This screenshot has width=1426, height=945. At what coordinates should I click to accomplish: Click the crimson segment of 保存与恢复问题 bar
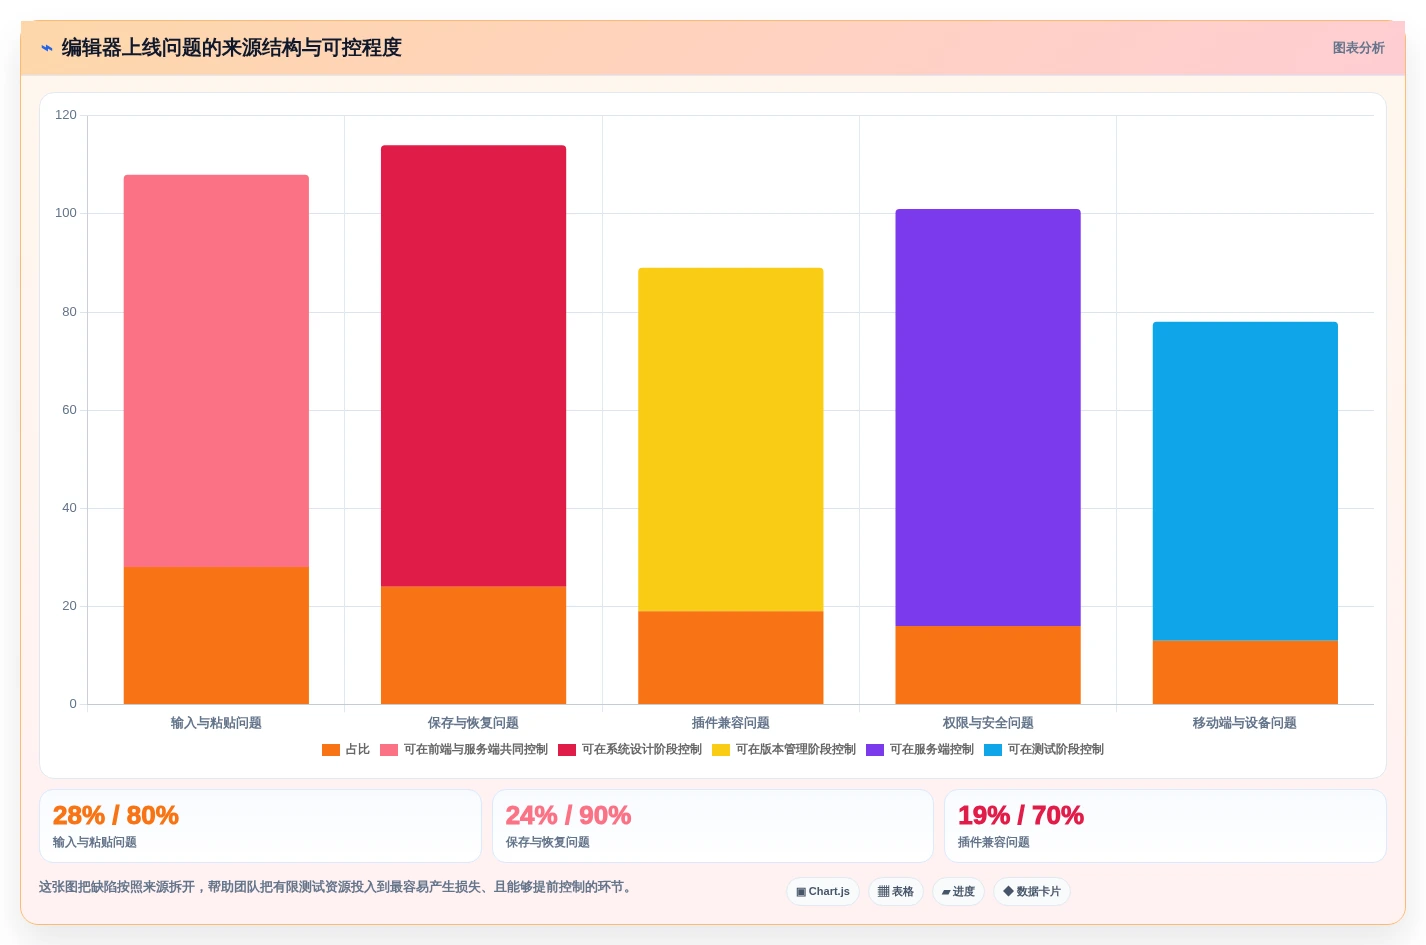[x=473, y=366]
